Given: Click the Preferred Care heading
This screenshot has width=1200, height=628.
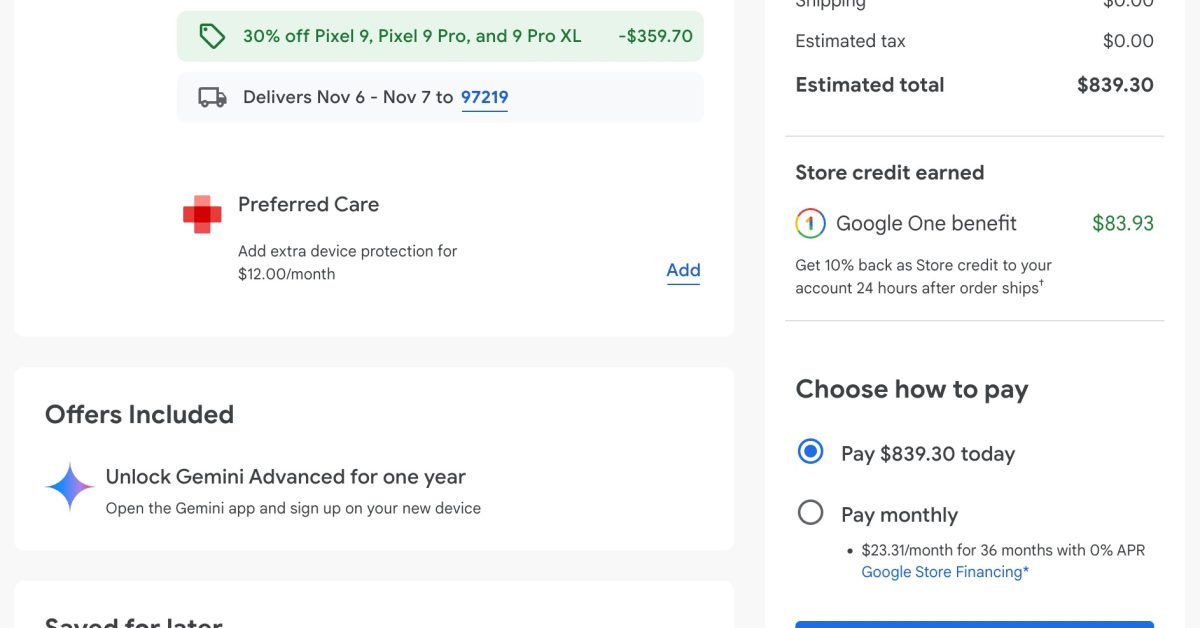Looking at the screenshot, I should [308, 204].
